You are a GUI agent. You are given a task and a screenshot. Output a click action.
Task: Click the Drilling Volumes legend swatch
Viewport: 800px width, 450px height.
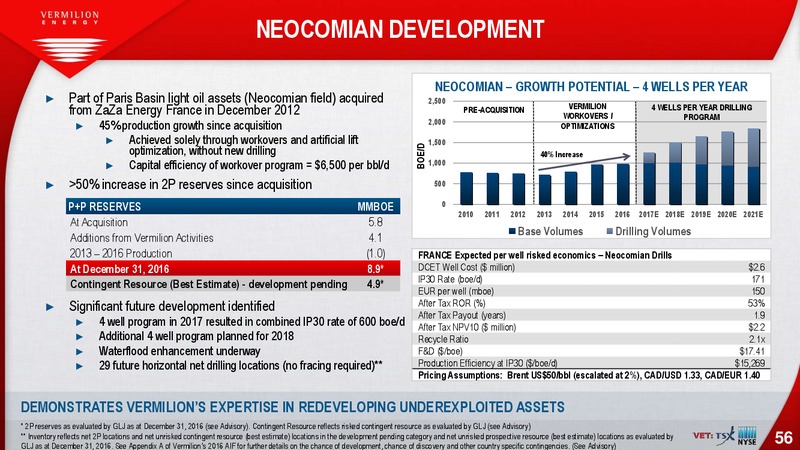[609, 232]
